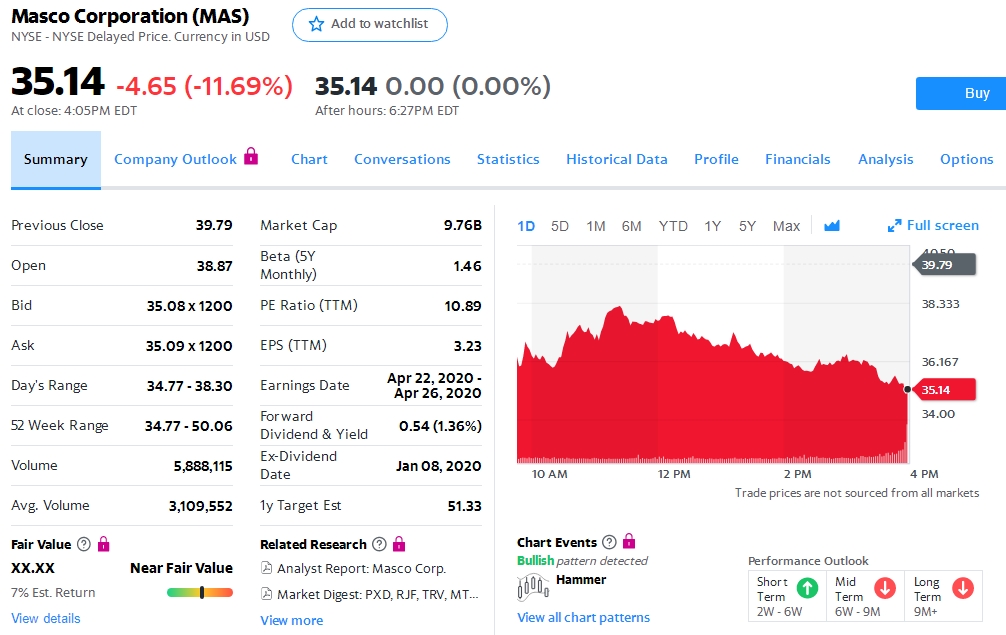The image size is (1006, 635).
Task: Click the Related Research premium lock icon
Action: click(399, 544)
